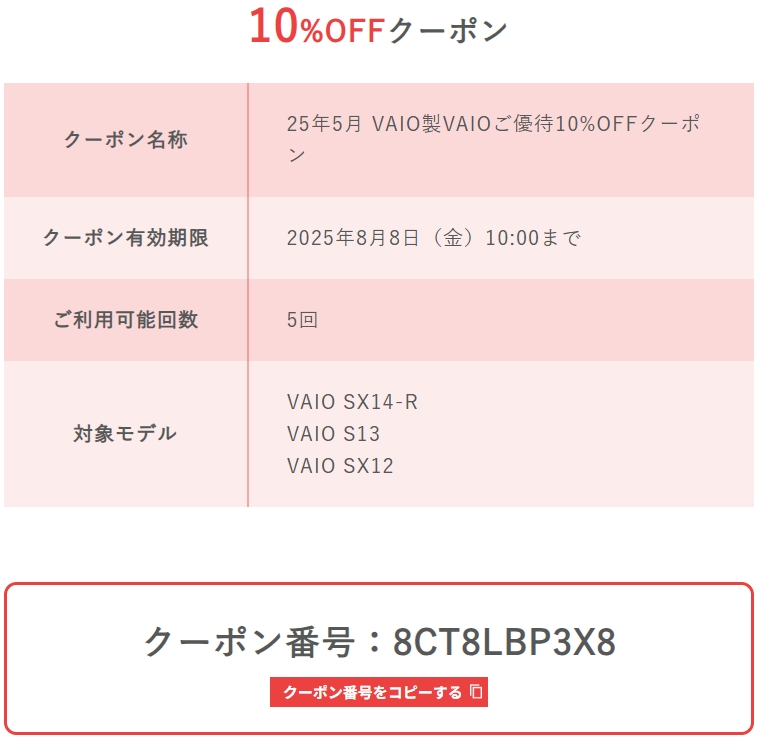Click the expiry date 2025年8月8日 text
The image size is (758, 739).
(353, 238)
